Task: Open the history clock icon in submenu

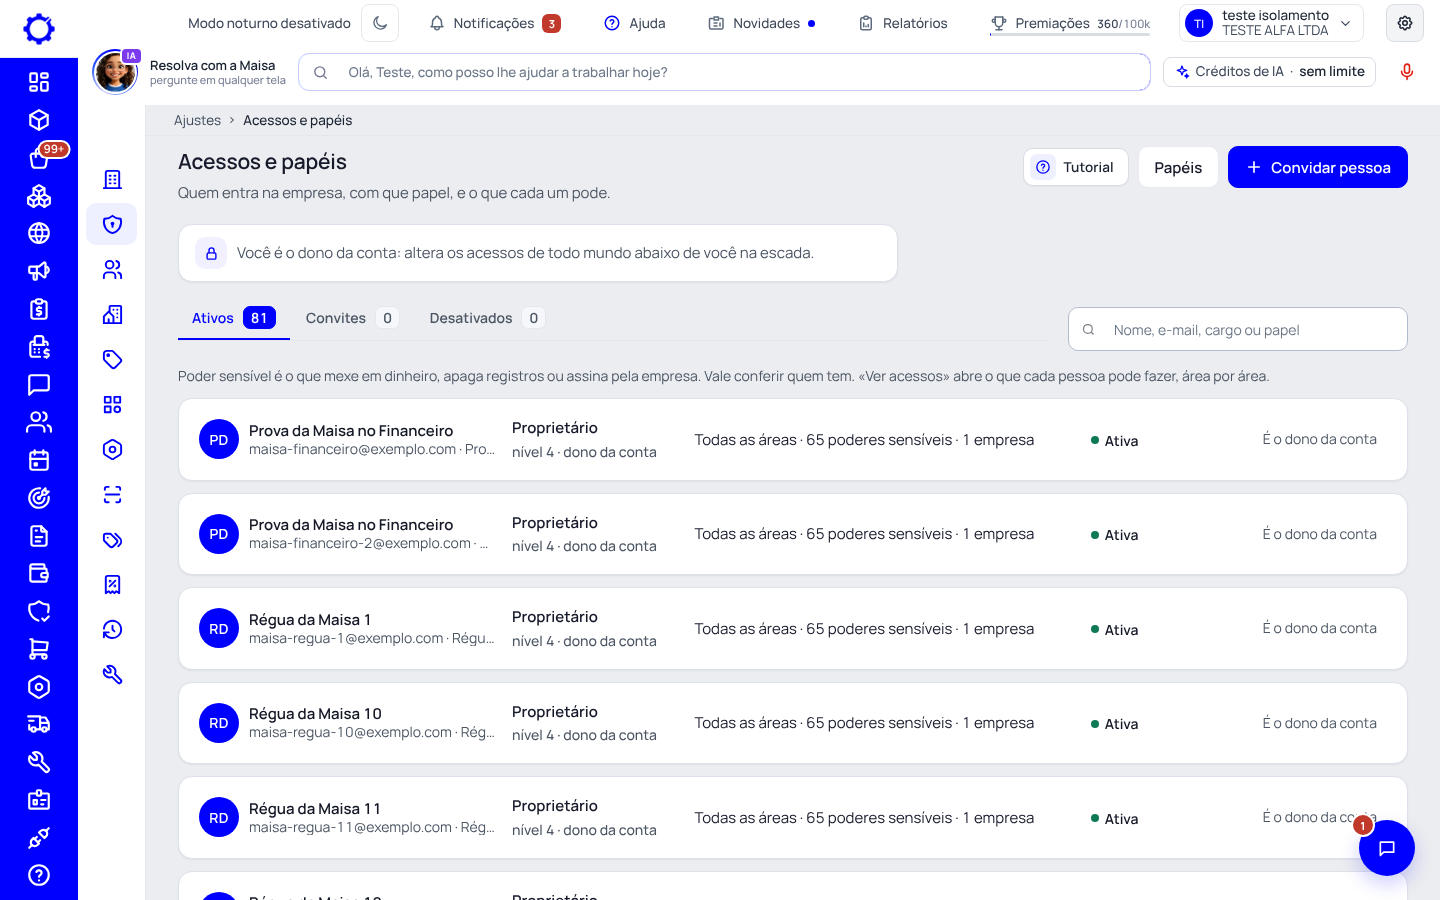Action: point(112,629)
